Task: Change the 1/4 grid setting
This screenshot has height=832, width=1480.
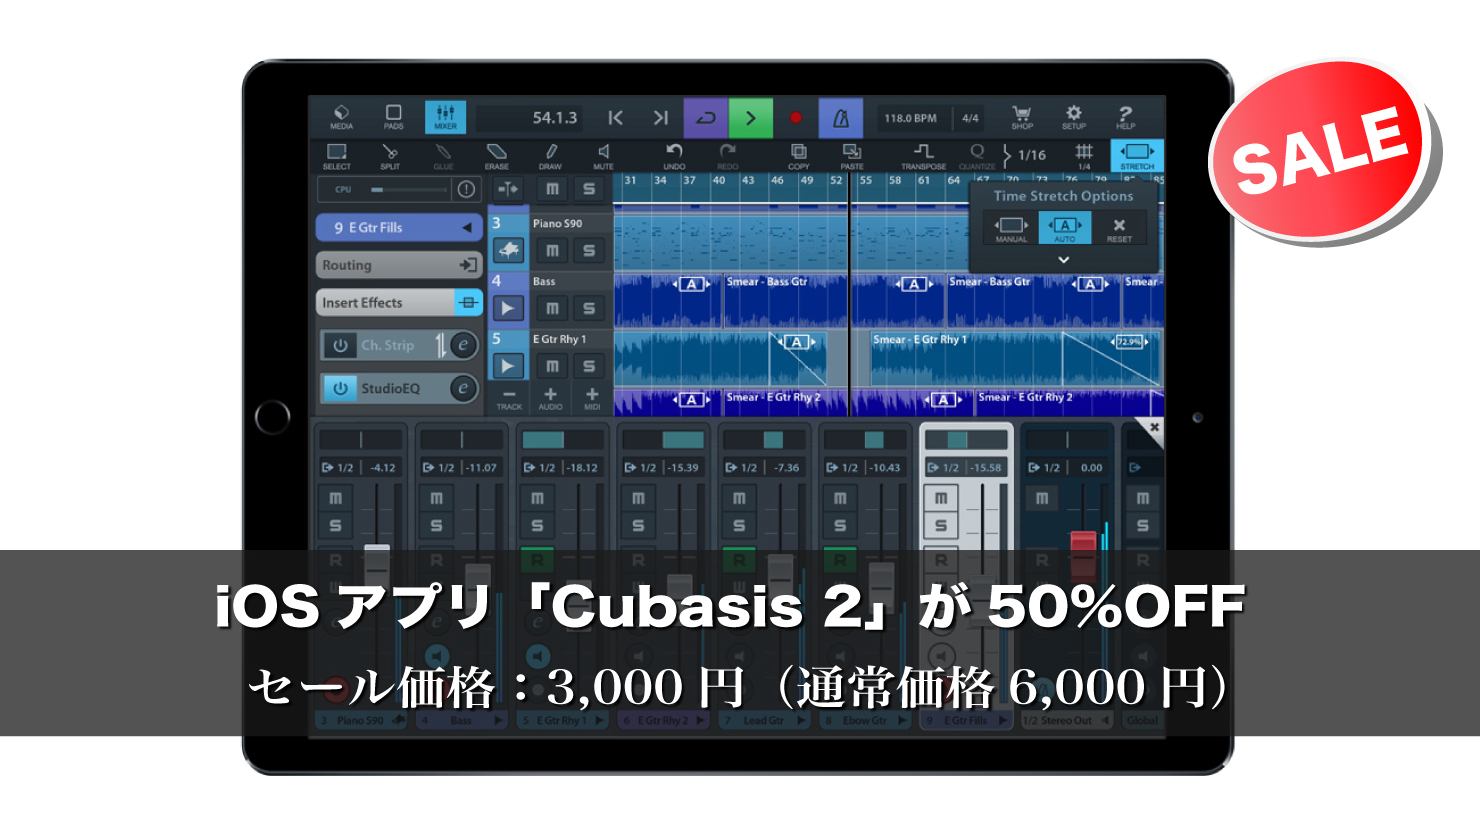Action: [x=1084, y=155]
